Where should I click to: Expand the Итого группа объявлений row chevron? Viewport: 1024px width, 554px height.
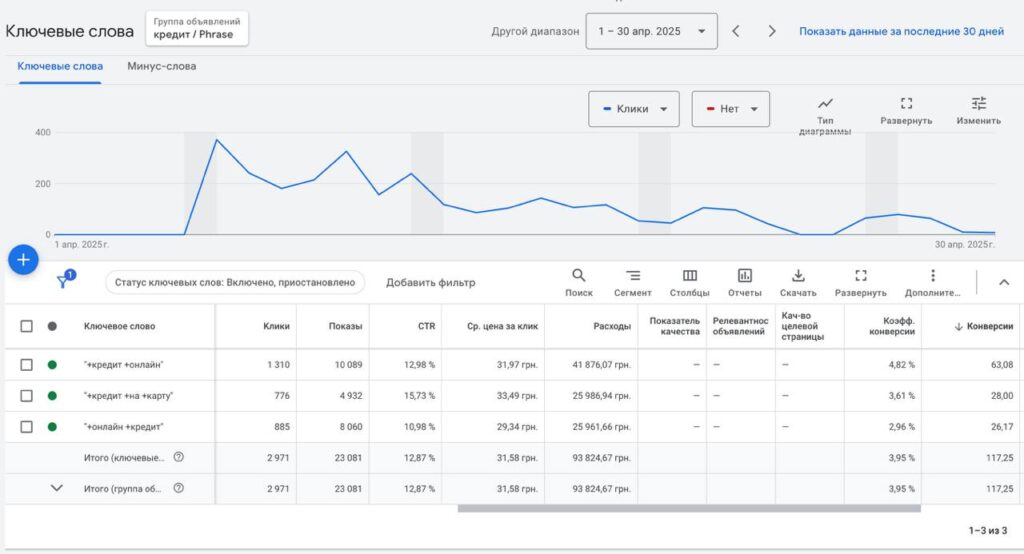[57, 488]
